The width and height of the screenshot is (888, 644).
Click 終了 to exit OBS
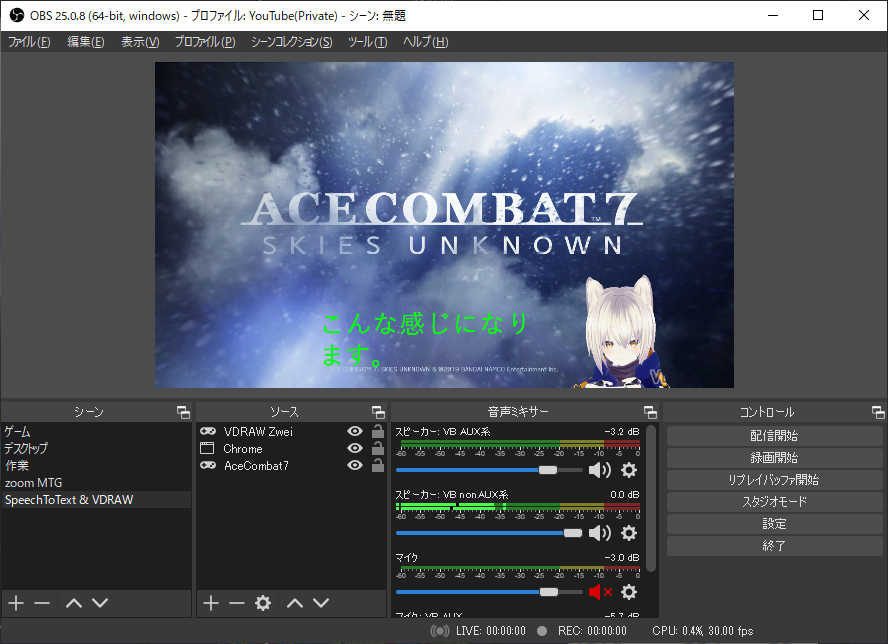click(x=774, y=546)
